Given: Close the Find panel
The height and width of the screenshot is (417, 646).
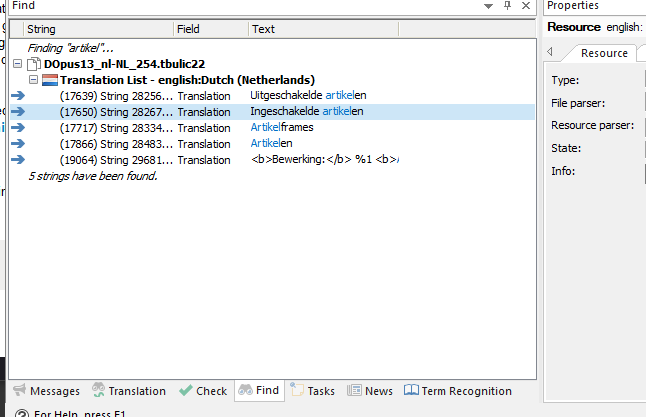Looking at the screenshot, I should [527, 6].
